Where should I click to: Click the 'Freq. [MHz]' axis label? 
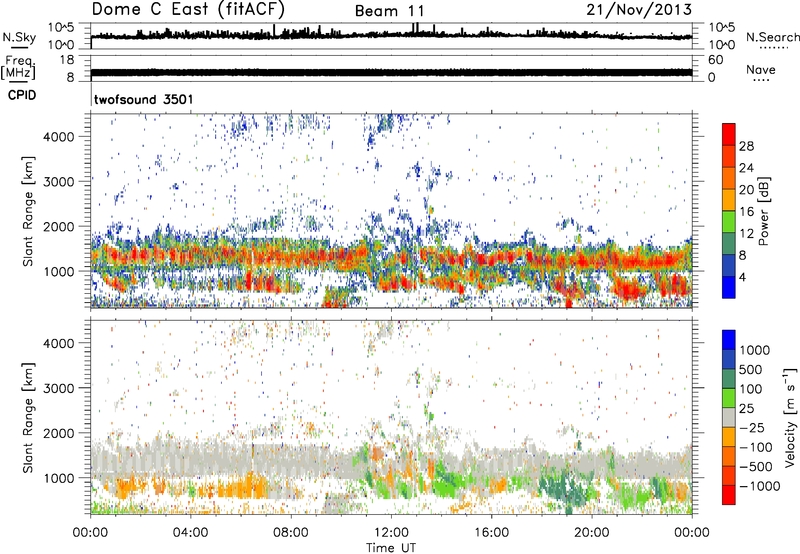(18, 67)
